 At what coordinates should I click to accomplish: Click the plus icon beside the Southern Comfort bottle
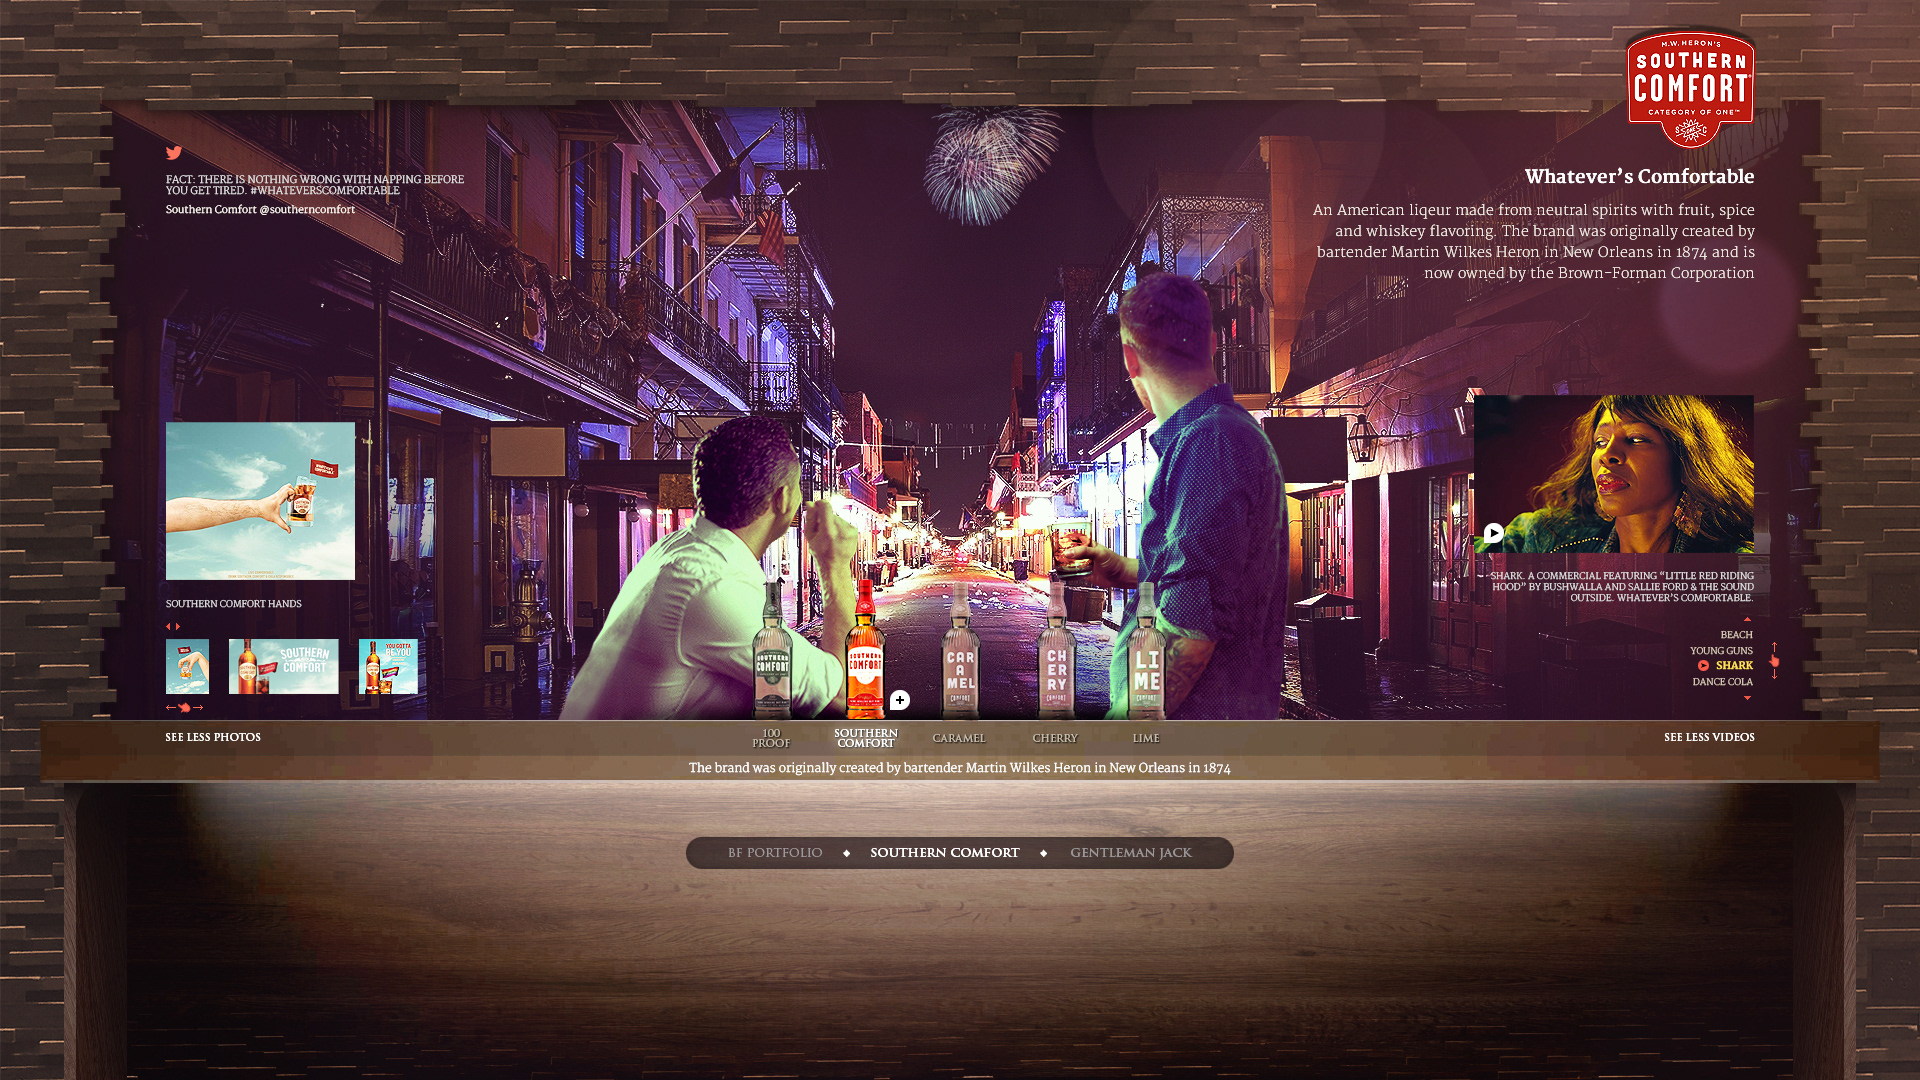point(900,700)
